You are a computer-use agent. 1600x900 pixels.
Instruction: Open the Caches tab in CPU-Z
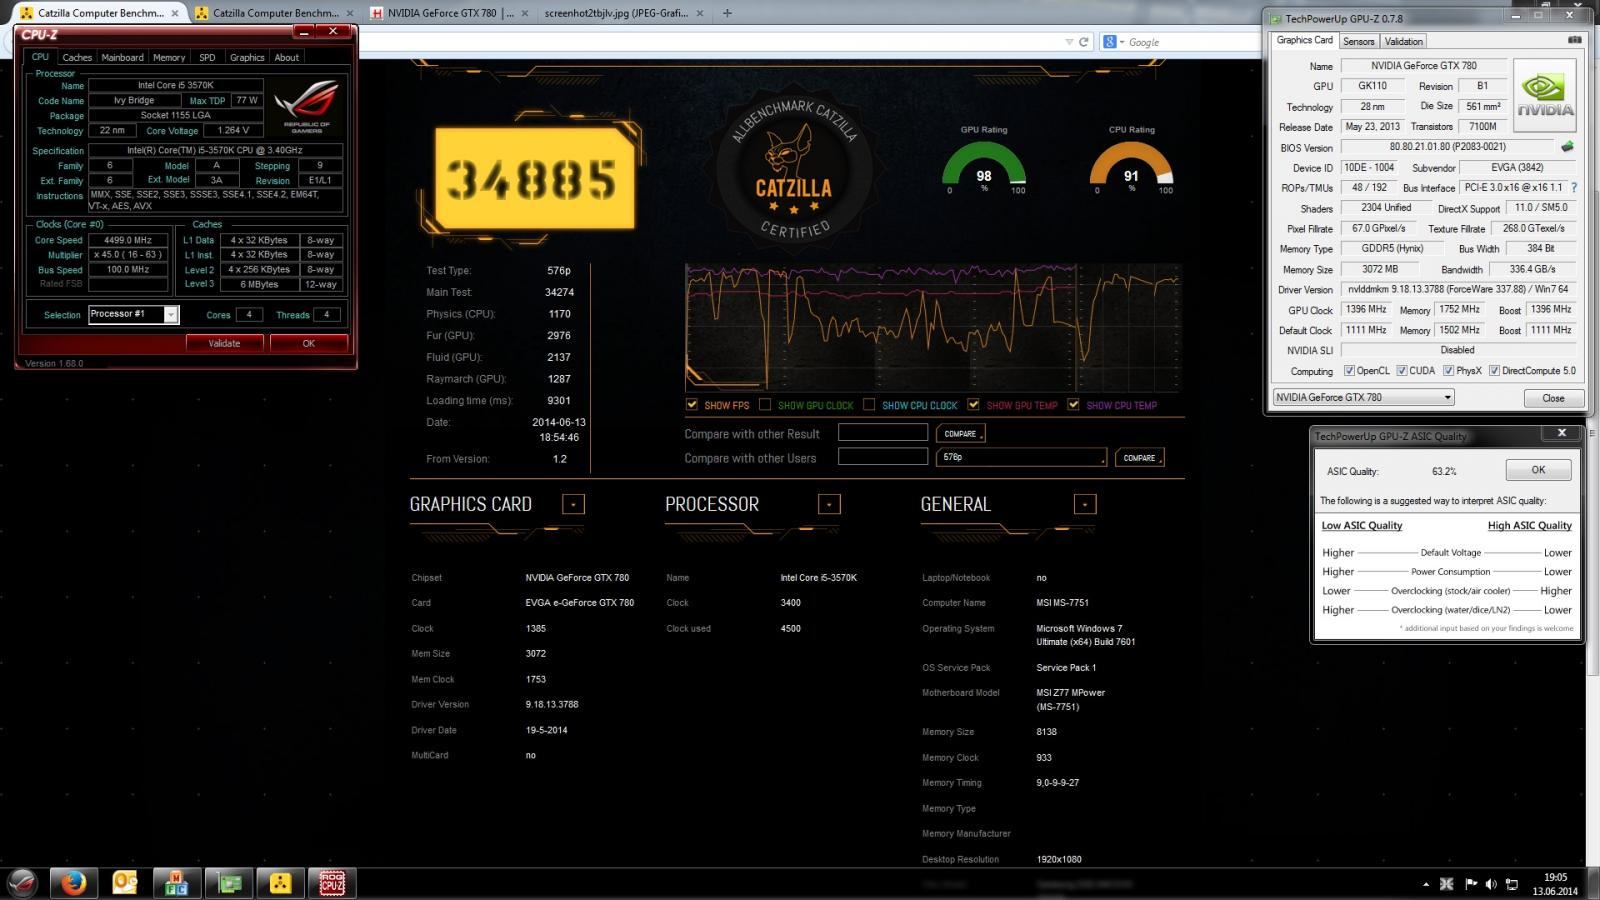[77, 58]
